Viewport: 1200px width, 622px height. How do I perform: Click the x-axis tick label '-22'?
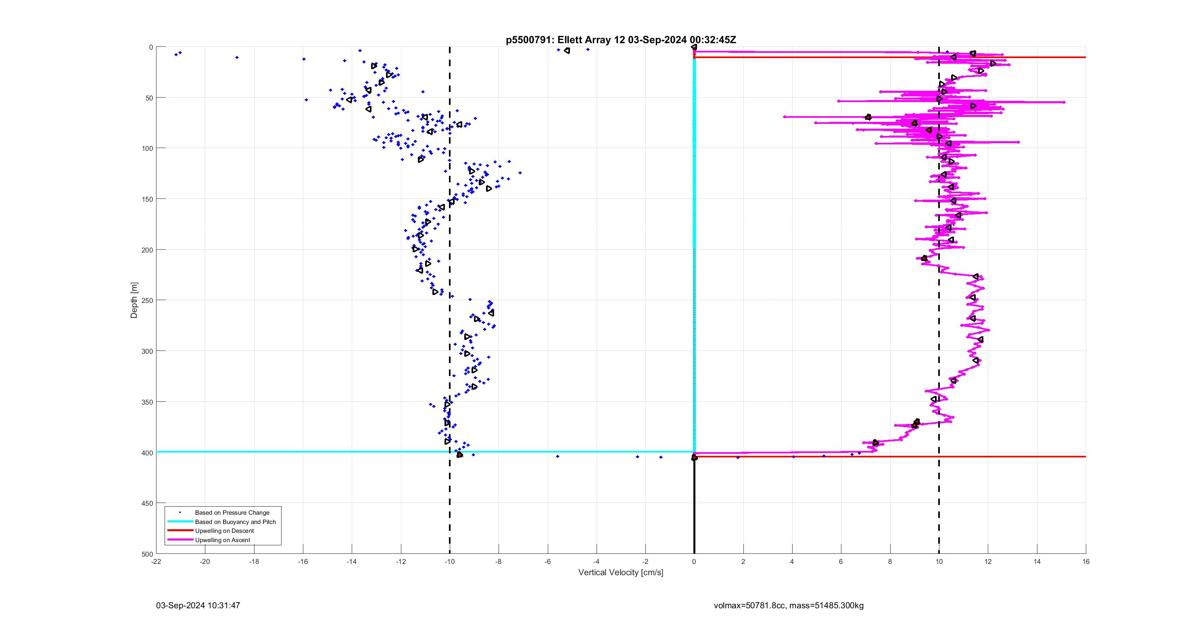[x=156, y=562]
